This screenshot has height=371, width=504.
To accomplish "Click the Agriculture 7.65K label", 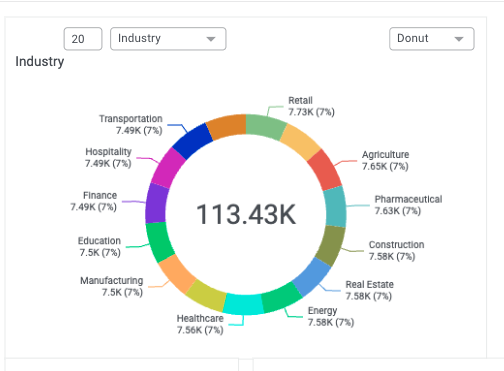I will pos(385,160).
